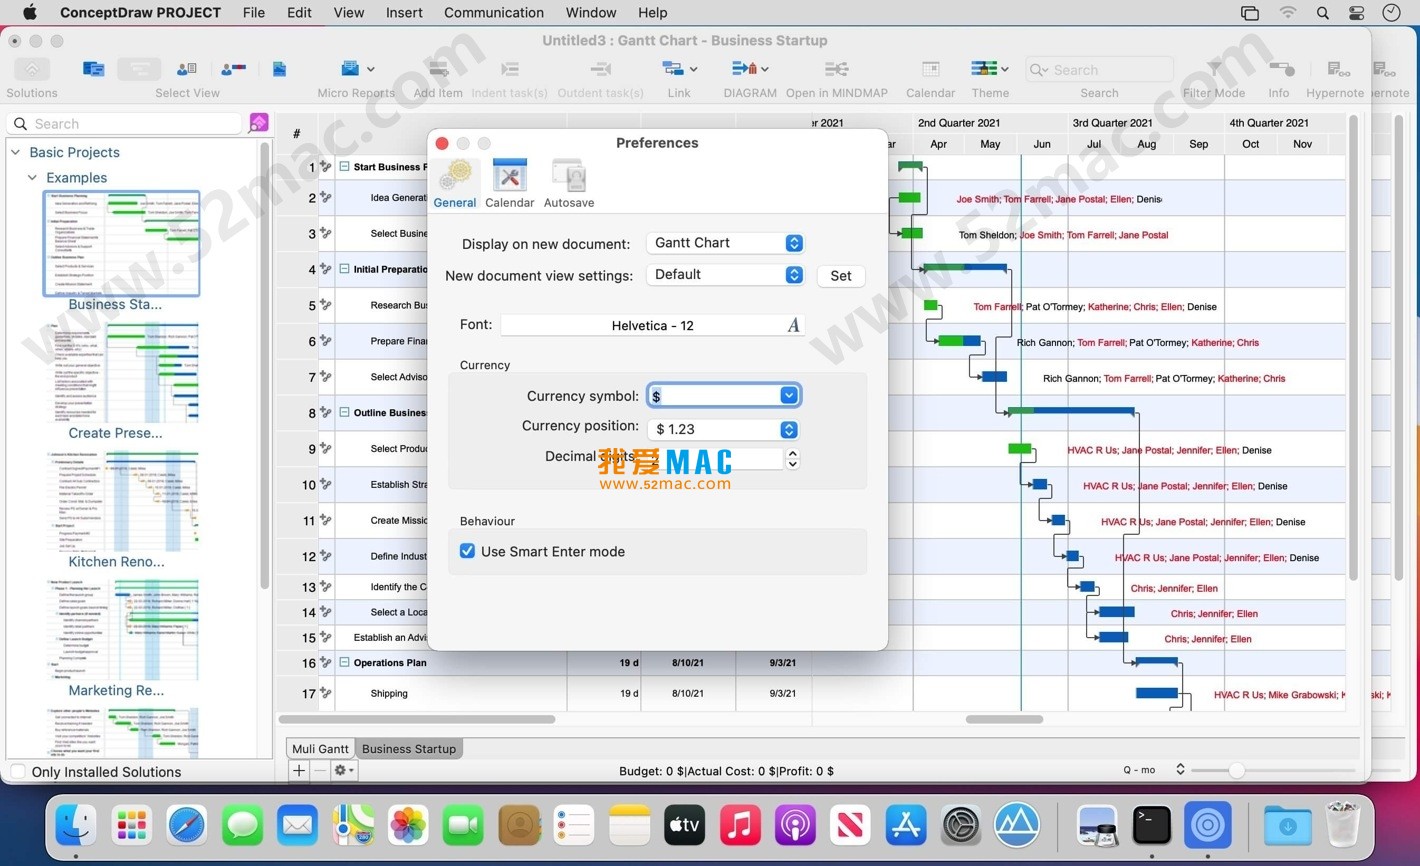
Task: Disable Use Smart Enter mode checkbox
Action: [x=467, y=551]
